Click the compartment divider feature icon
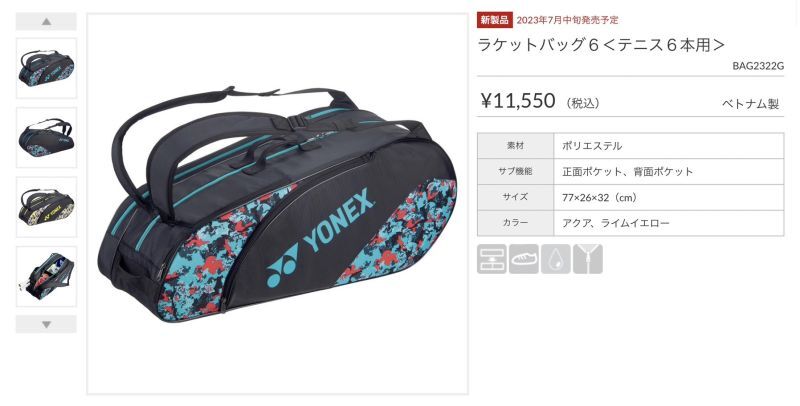Viewport: 800px width, 406px height. click(x=492, y=259)
